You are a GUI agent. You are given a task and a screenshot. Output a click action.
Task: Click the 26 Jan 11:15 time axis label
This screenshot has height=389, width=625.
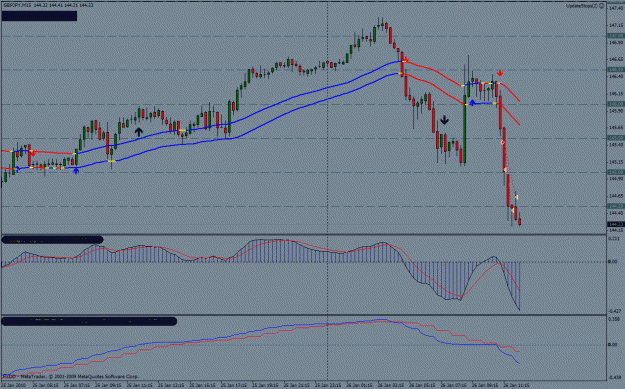click(516, 385)
